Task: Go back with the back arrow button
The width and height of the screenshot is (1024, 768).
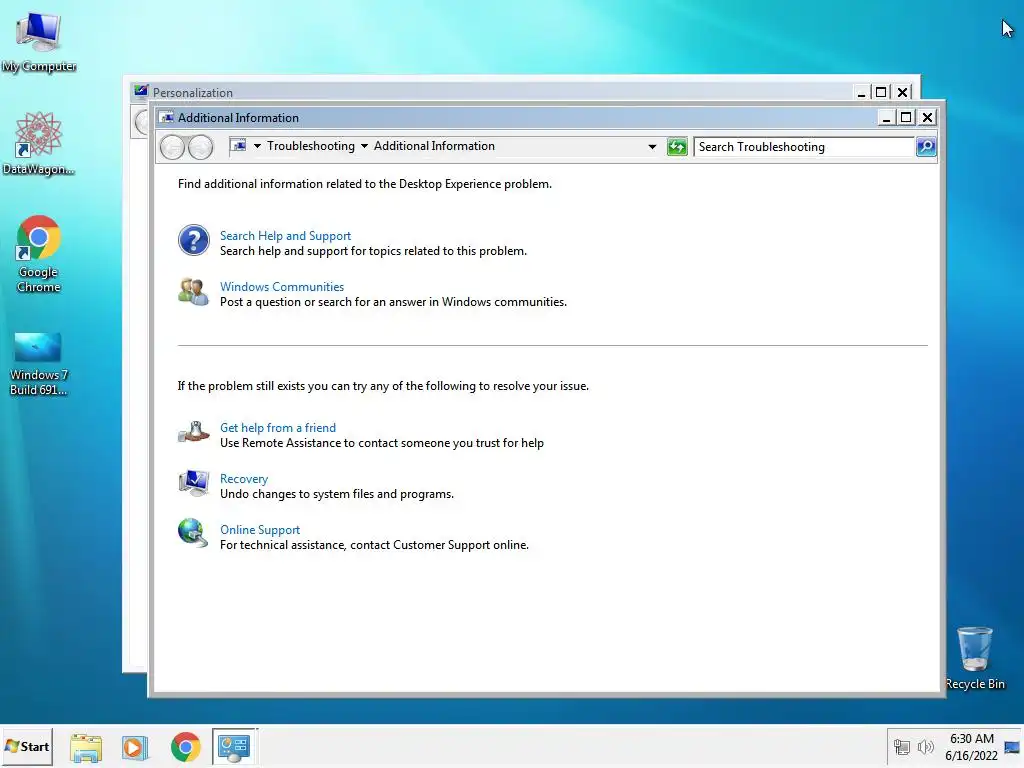Action: click(x=172, y=147)
